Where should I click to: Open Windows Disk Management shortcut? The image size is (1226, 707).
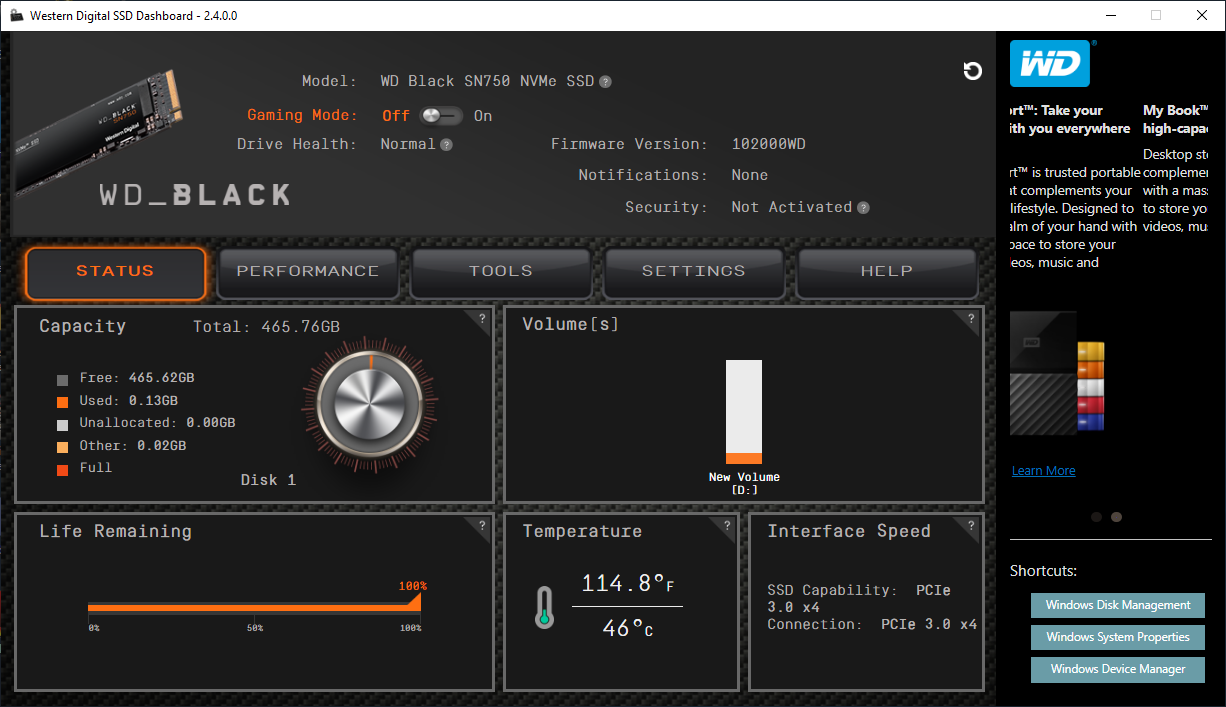click(x=1118, y=605)
